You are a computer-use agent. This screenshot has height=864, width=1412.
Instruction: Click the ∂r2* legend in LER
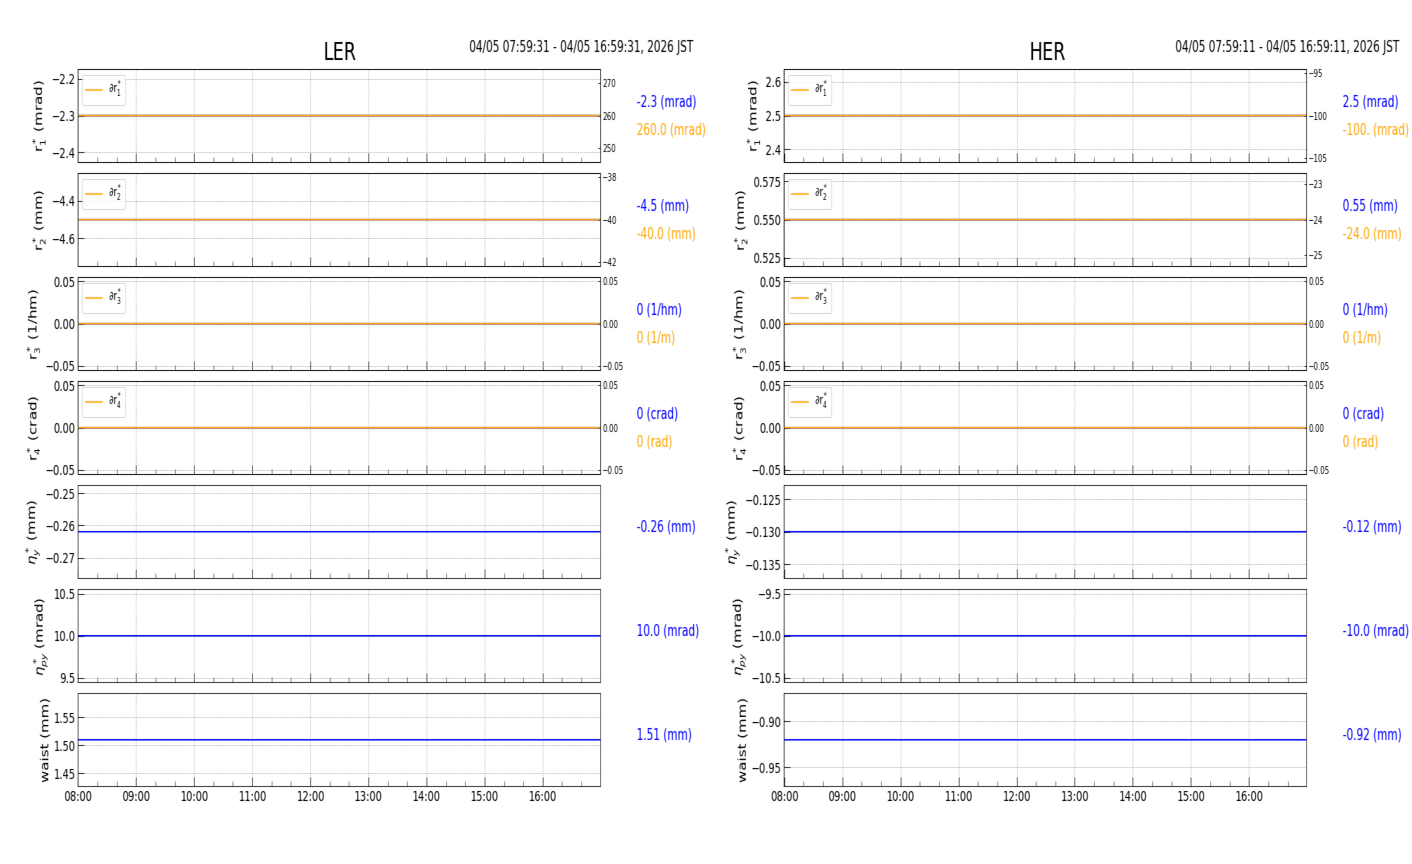(x=104, y=194)
